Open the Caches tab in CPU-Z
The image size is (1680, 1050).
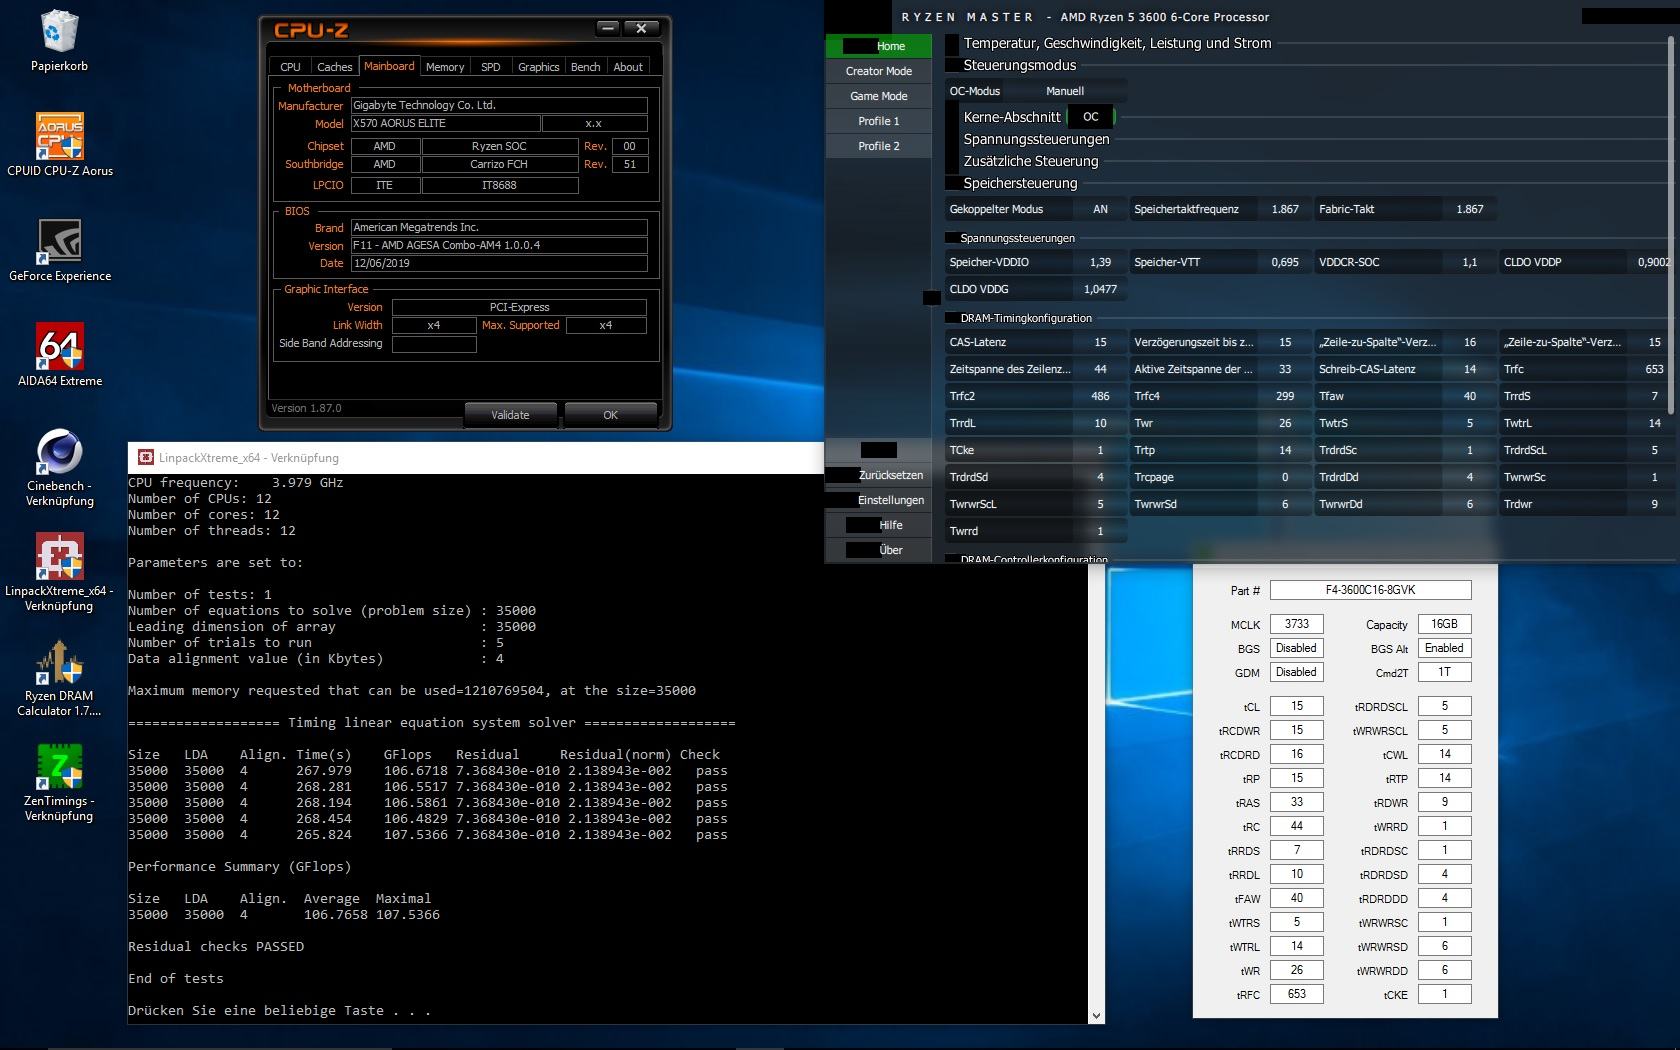(334, 67)
